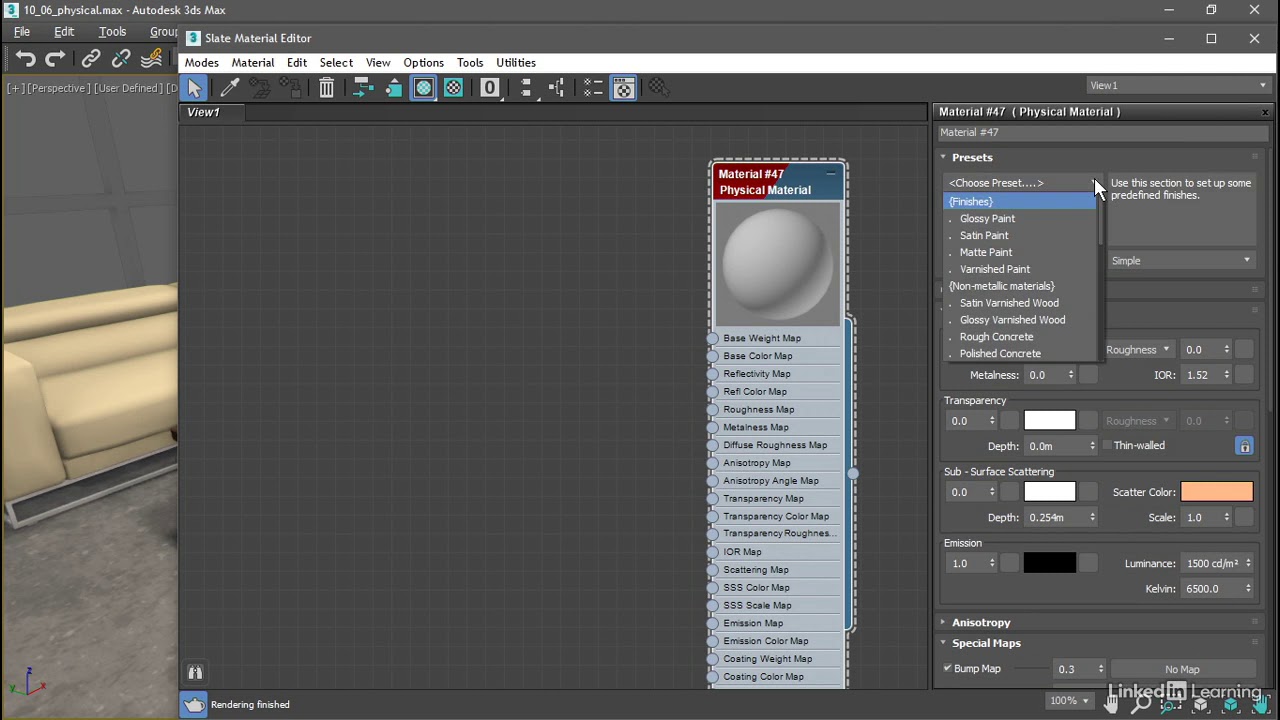This screenshot has height=720, width=1280.
Task: Click Assign Material to Selection icon
Action: [x=291, y=88]
